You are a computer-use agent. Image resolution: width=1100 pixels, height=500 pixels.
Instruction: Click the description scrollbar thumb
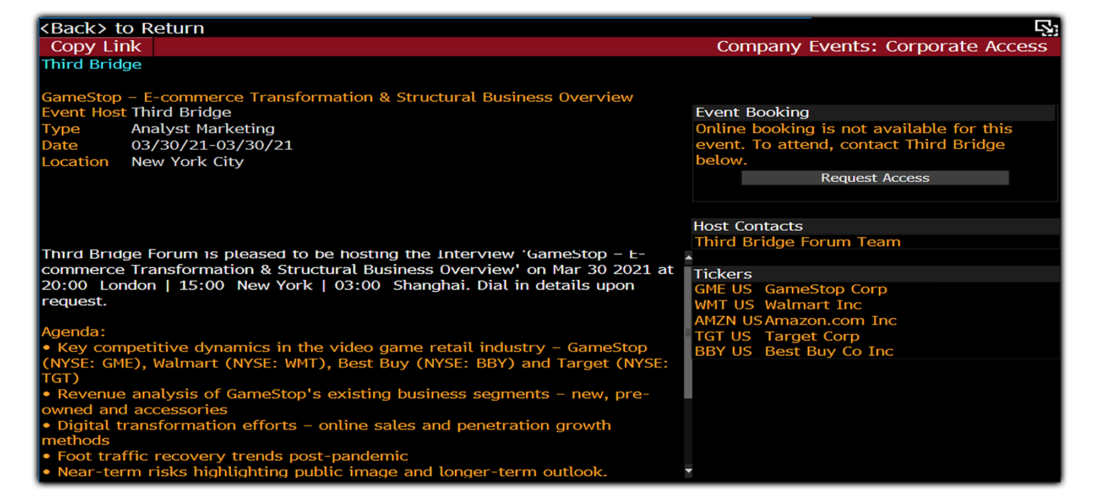click(x=688, y=330)
